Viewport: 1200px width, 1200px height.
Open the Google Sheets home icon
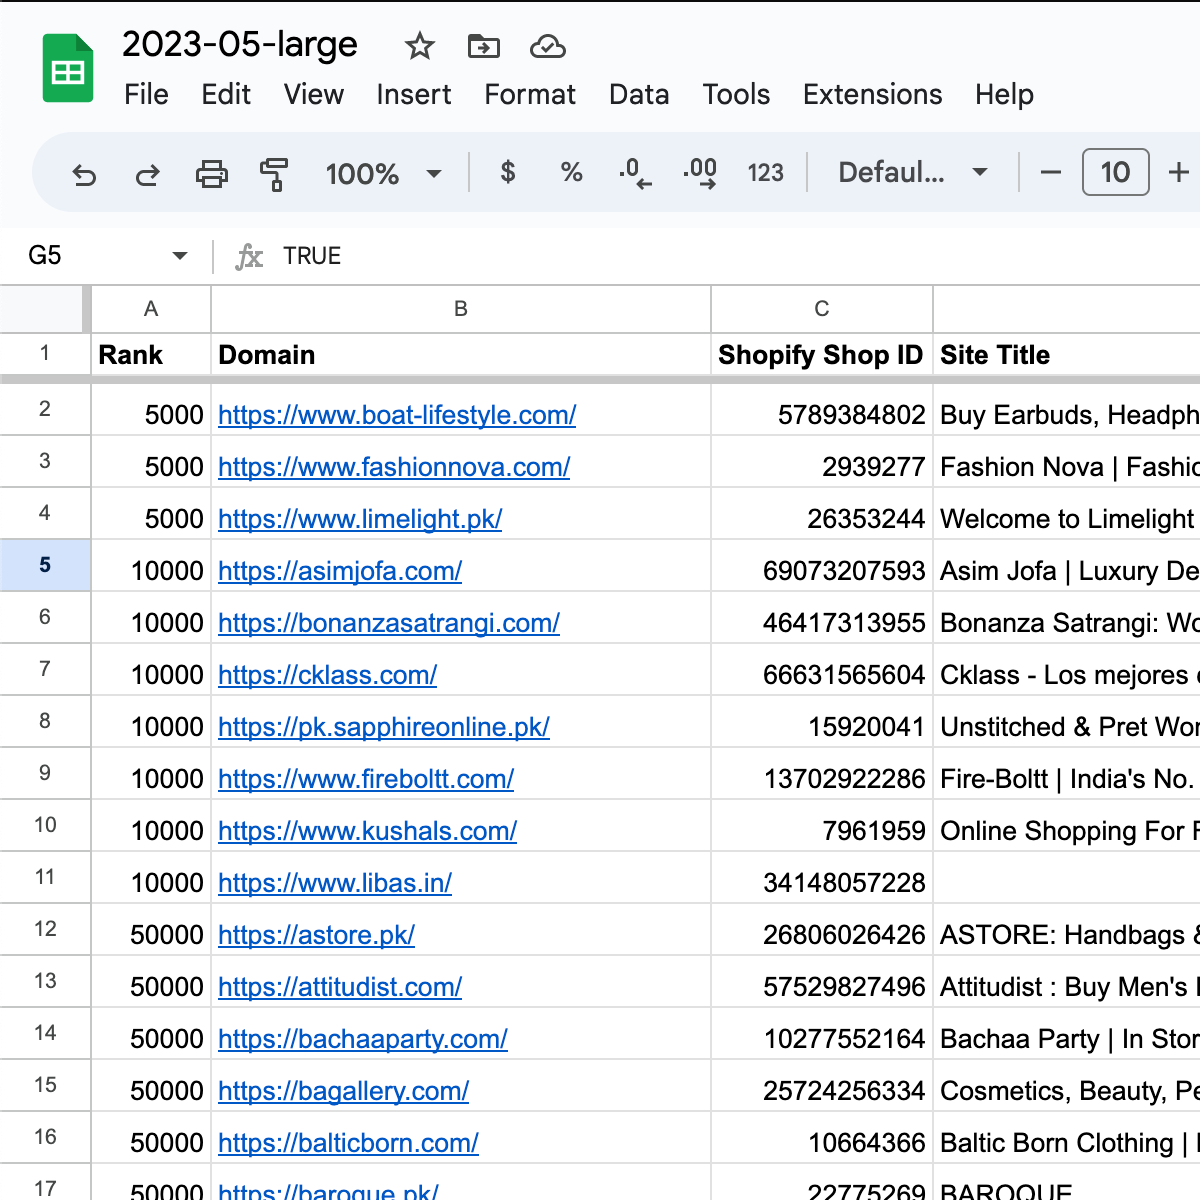point(68,68)
